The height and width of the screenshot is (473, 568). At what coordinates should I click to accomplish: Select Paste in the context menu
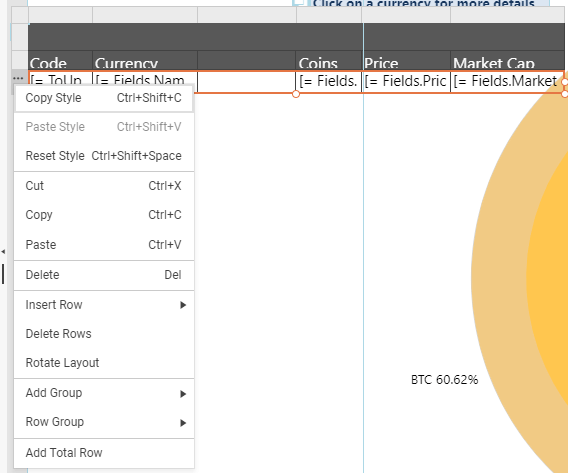pyautogui.click(x=104, y=245)
